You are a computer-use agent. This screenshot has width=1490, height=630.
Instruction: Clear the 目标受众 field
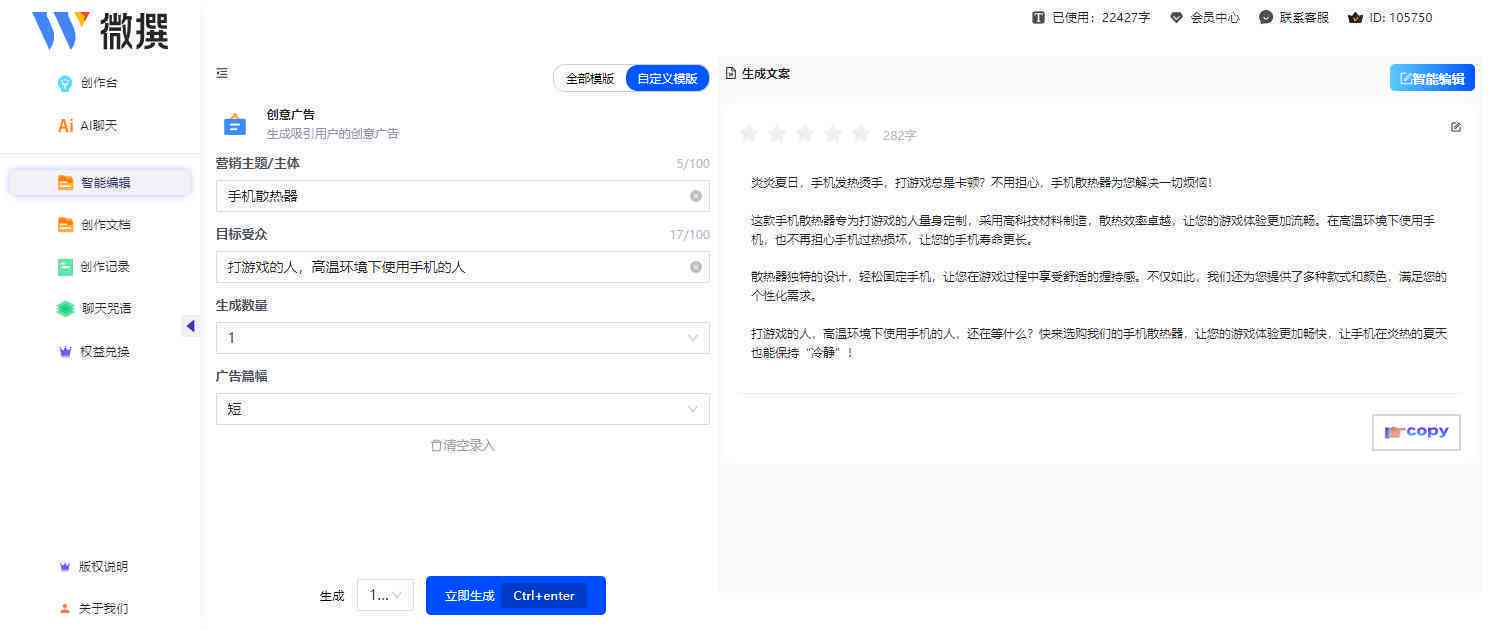696,267
